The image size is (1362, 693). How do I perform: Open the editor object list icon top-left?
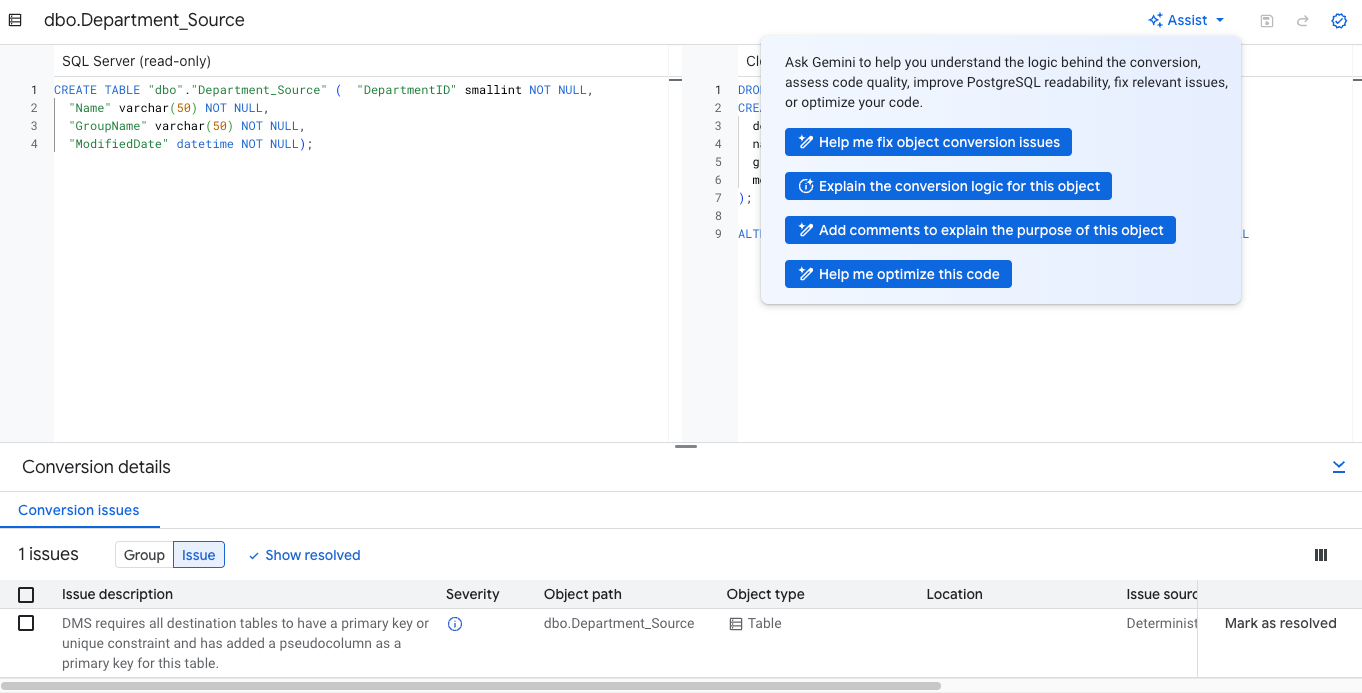[15, 20]
